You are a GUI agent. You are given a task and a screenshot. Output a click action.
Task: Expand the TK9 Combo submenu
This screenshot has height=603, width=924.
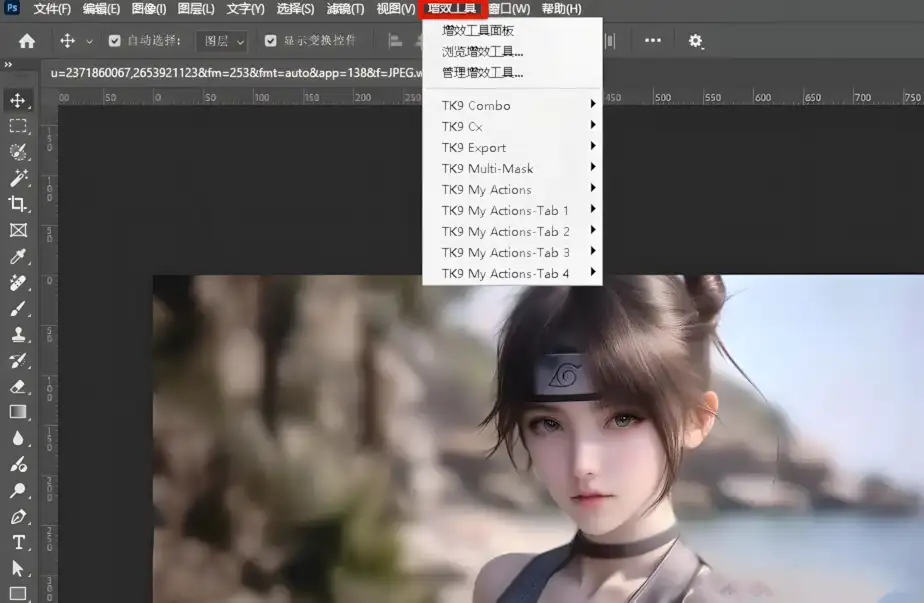(512, 106)
